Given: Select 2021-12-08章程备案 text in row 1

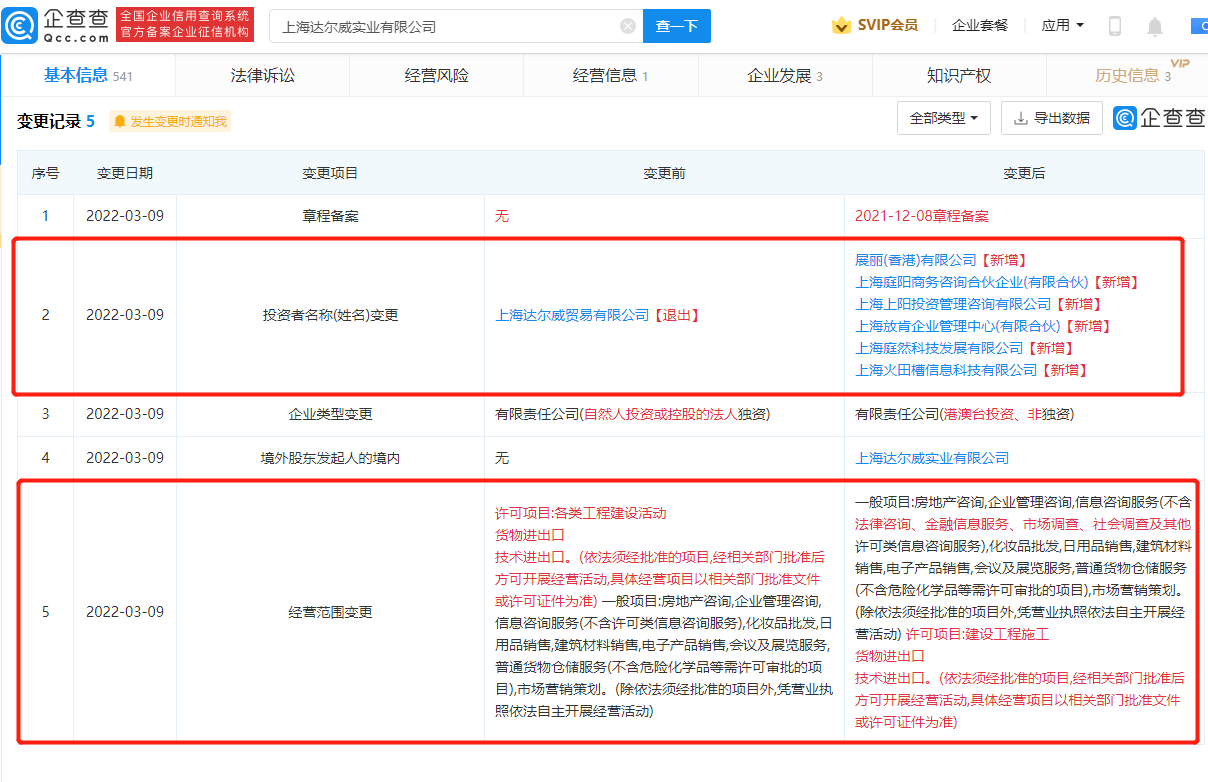Looking at the screenshot, I should point(921,215).
